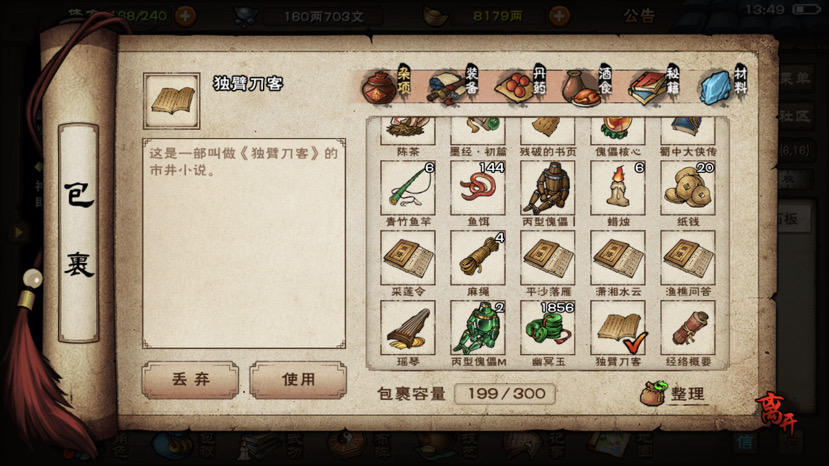Switch to the 杂项 misc tab
Screen dimensions: 829x466
(386, 86)
